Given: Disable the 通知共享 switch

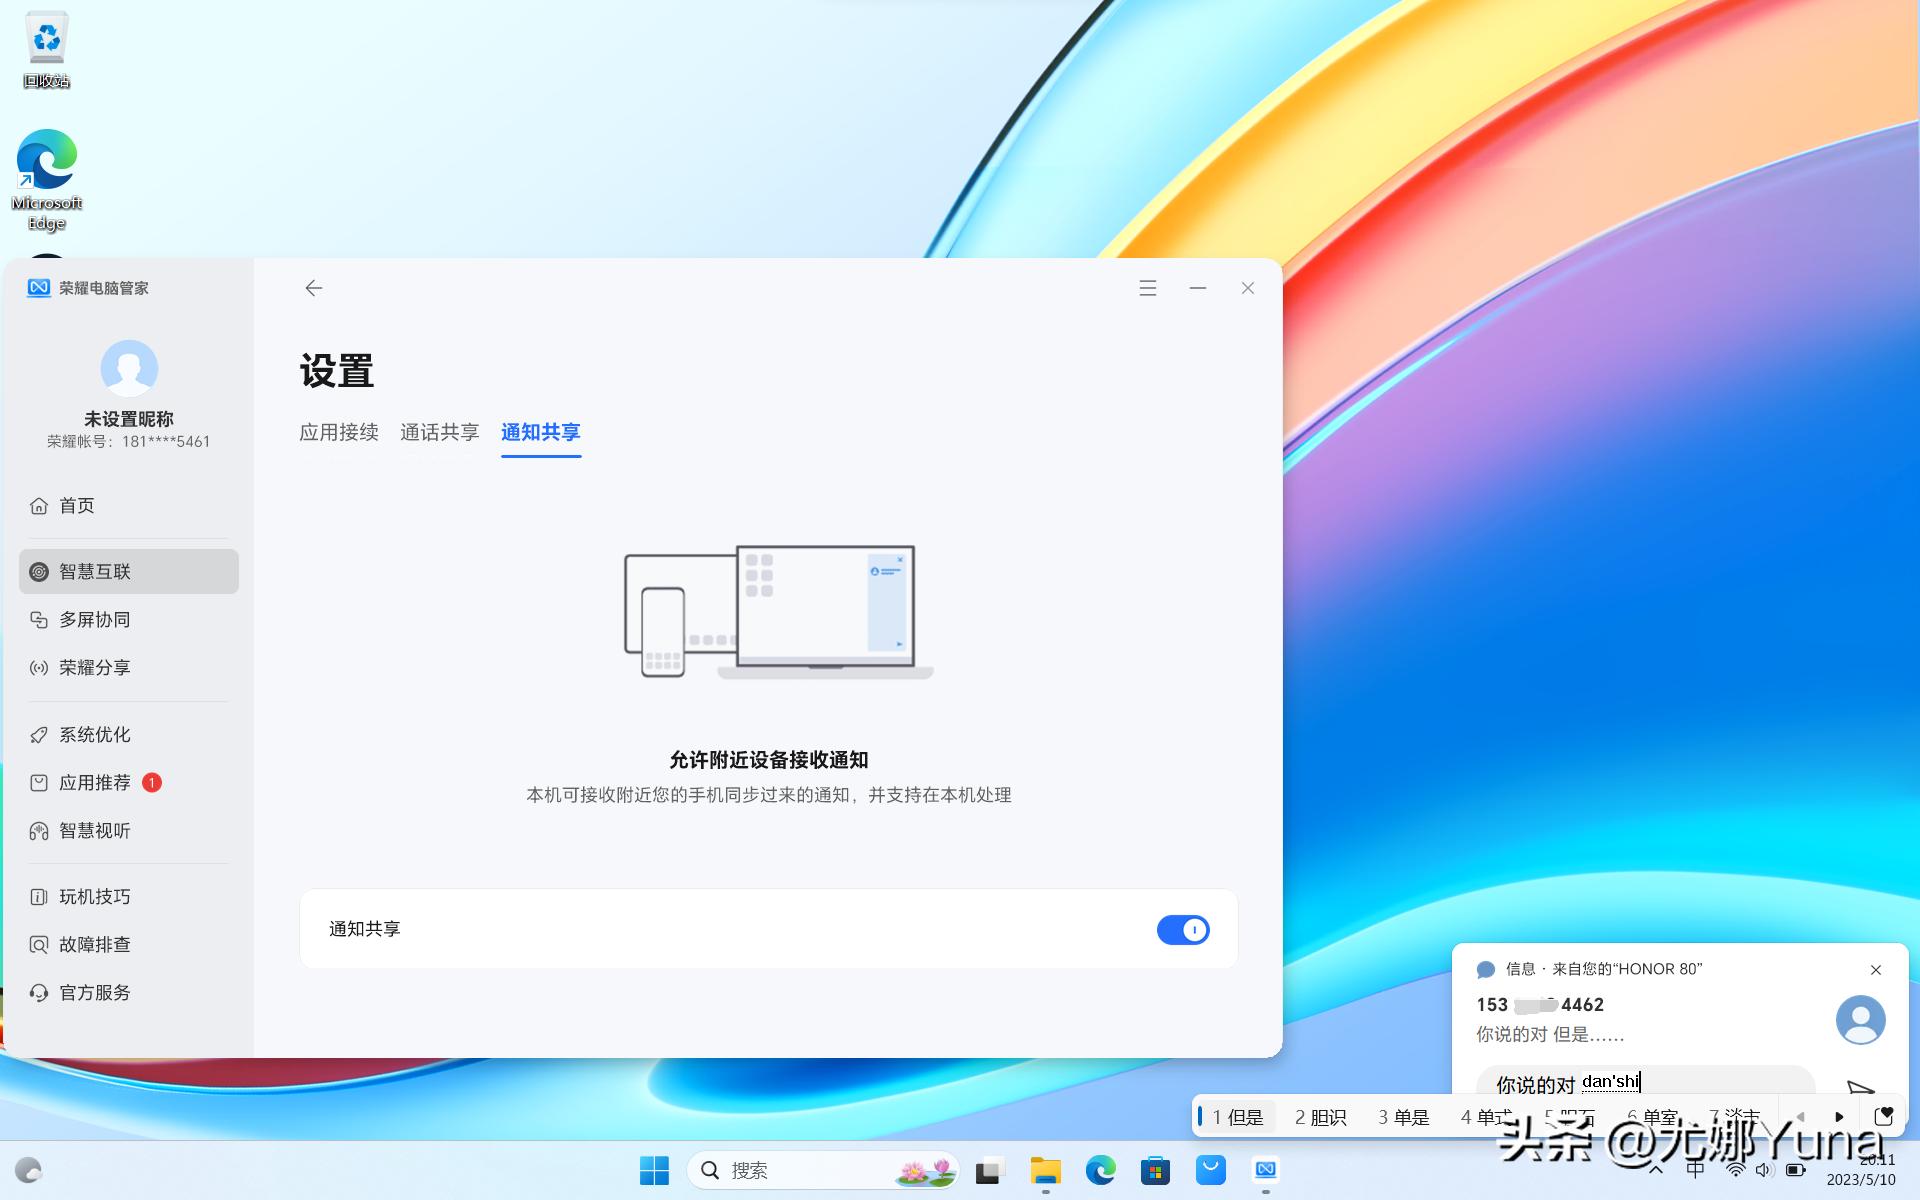Looking at the screenshot, I should tap(1183, 929).
